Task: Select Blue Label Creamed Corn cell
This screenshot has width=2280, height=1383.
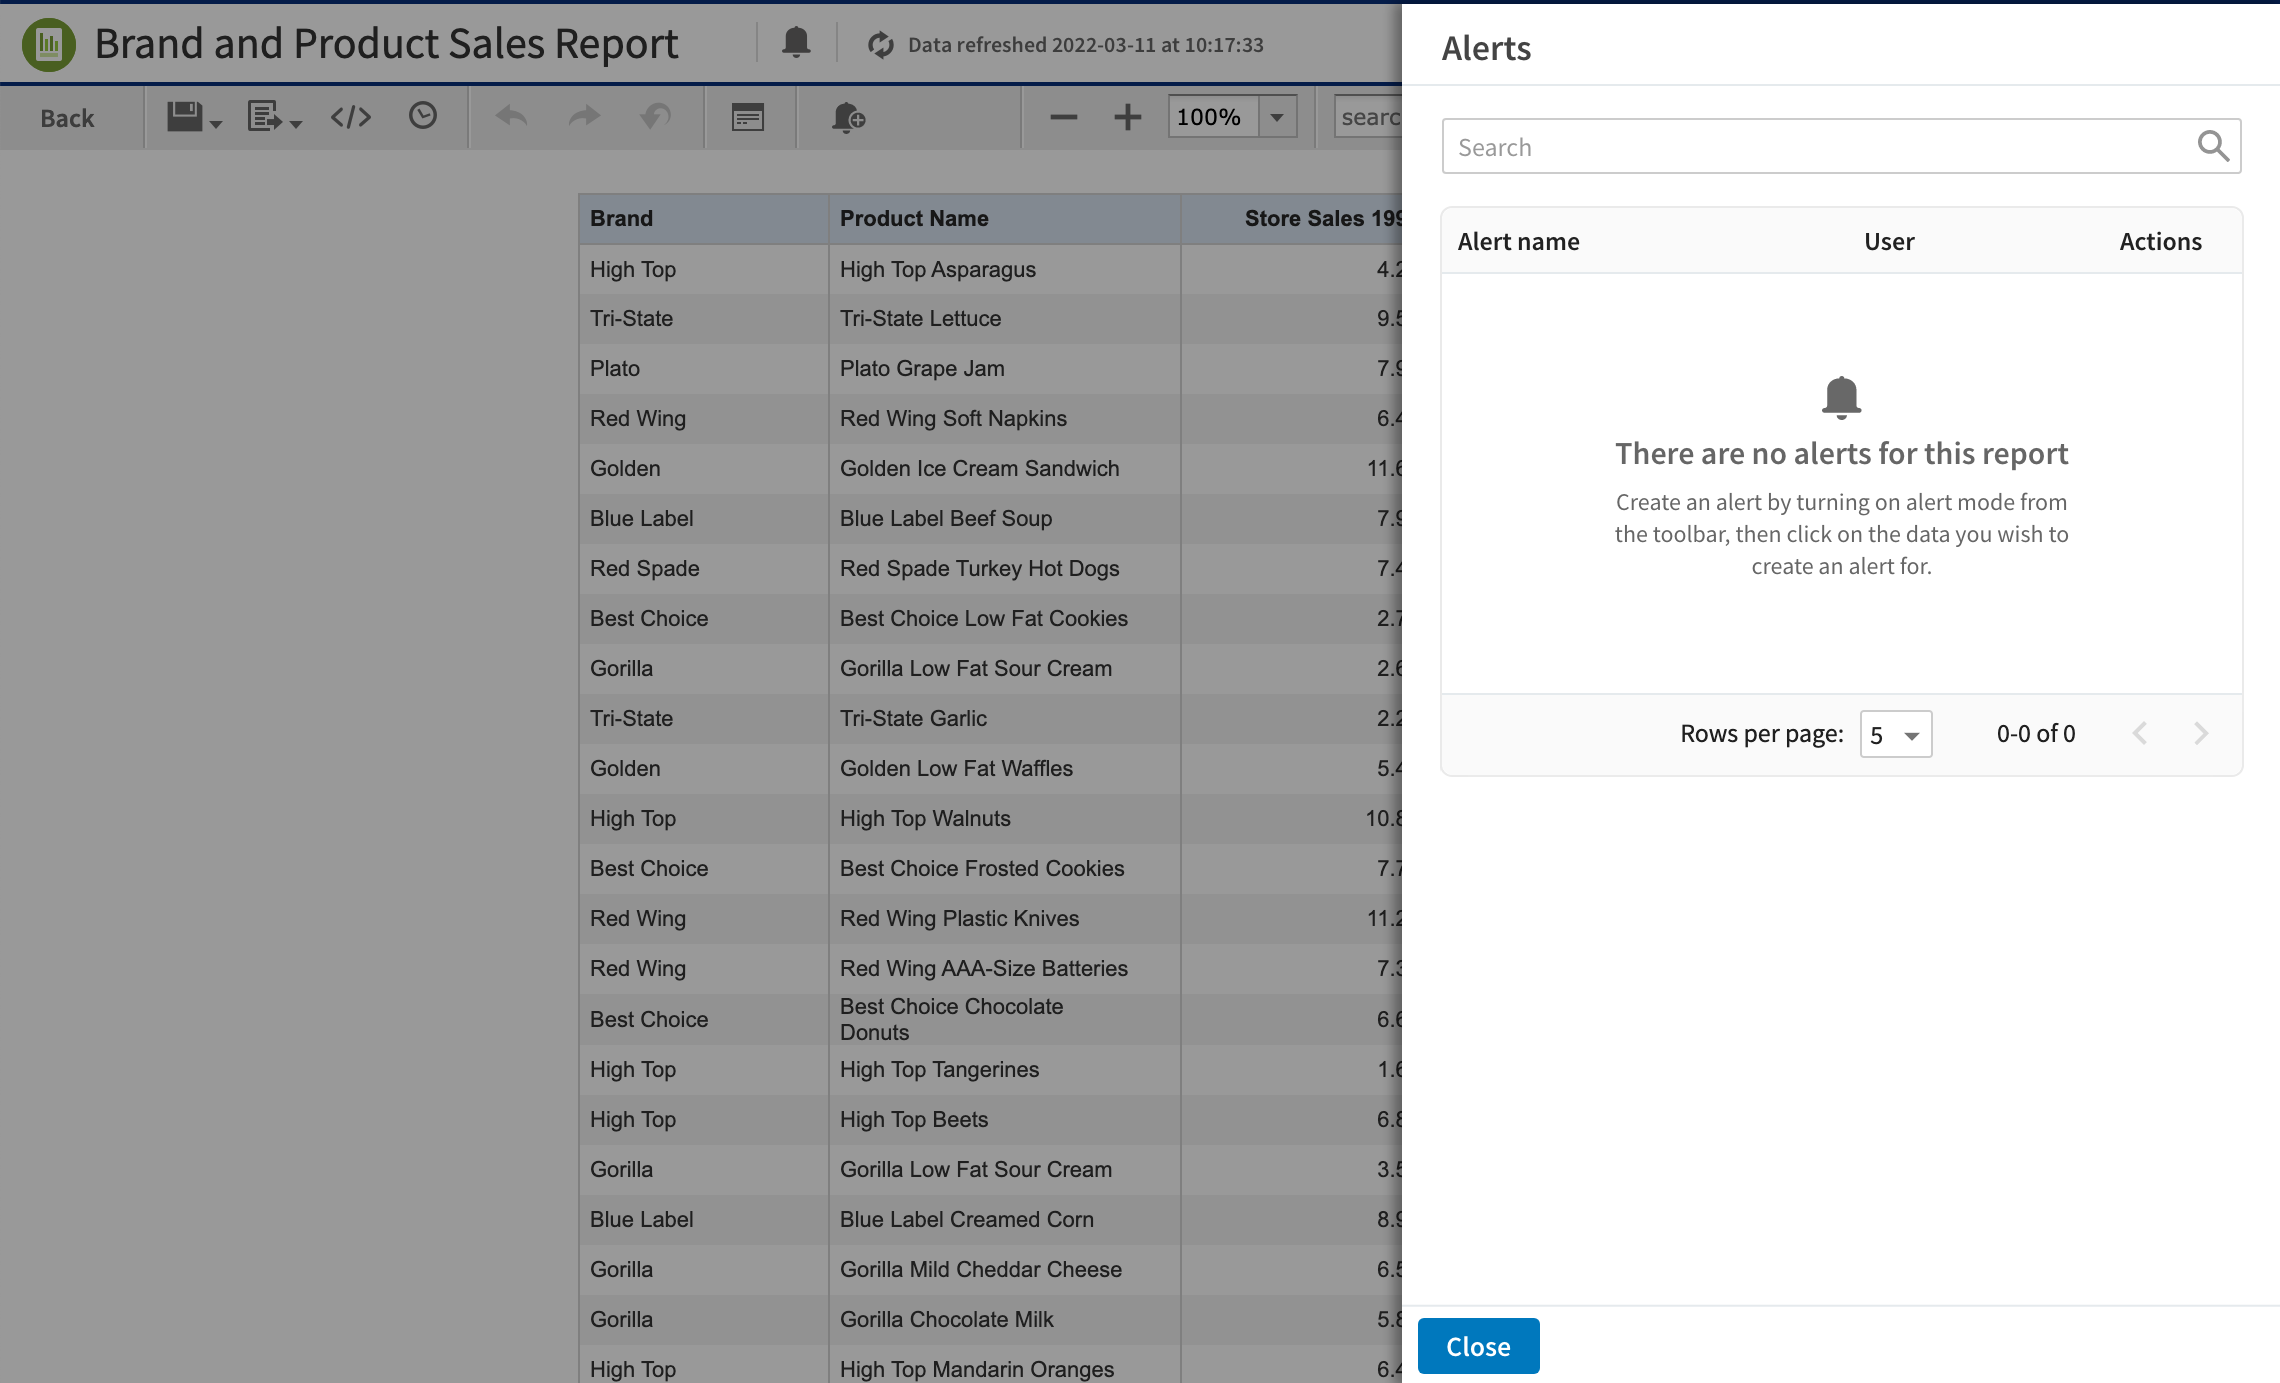Action: [1004, 1219]
